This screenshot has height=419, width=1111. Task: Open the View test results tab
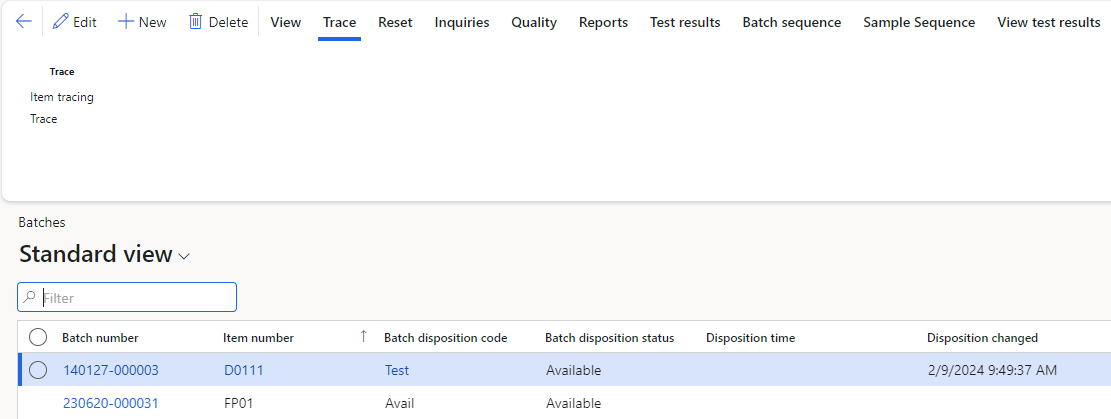point(1049,22)
